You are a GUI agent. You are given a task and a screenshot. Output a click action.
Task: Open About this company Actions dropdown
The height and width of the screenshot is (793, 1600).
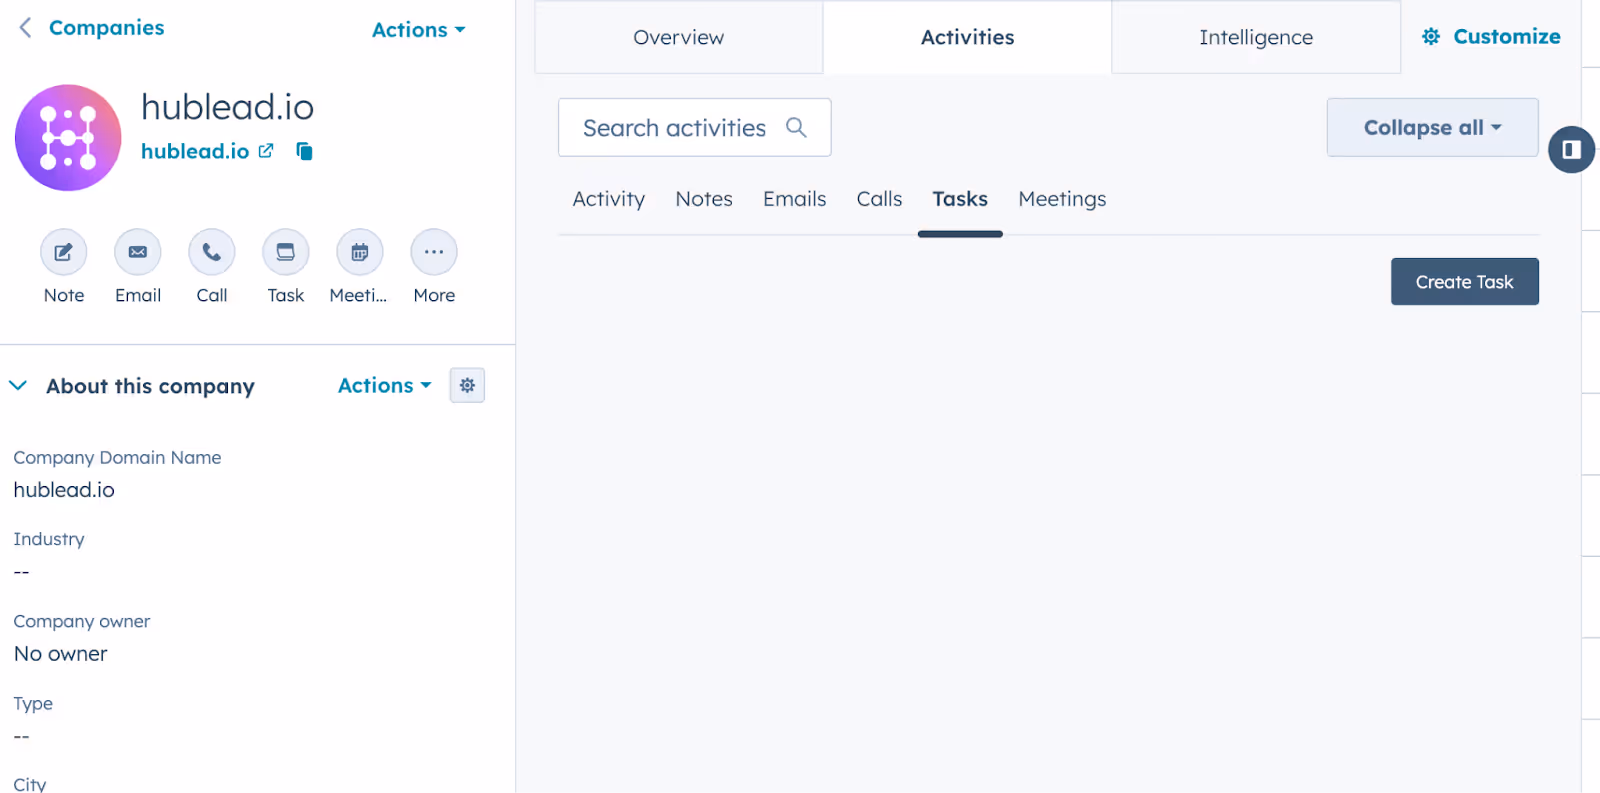385,385
